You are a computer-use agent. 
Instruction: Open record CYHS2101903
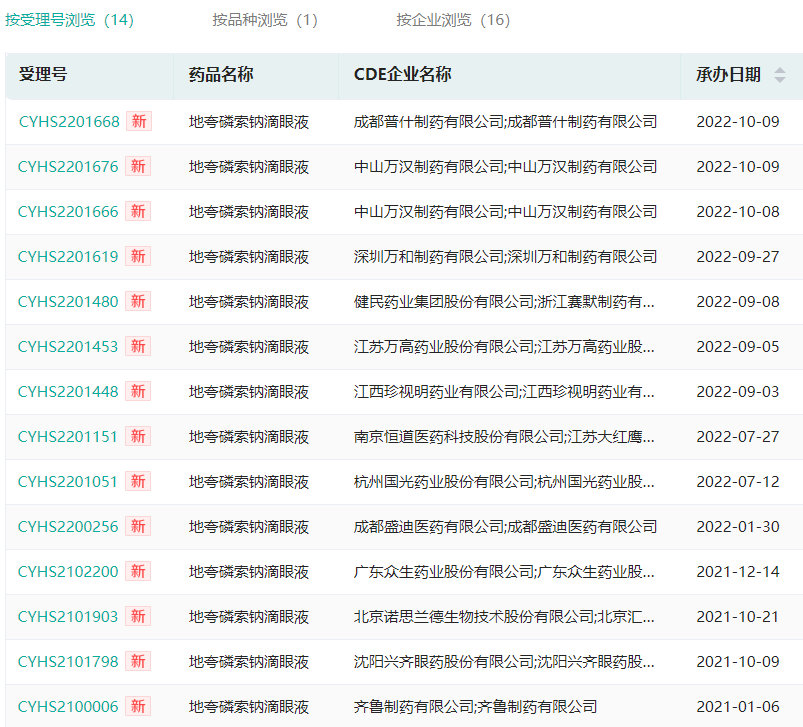68,617
